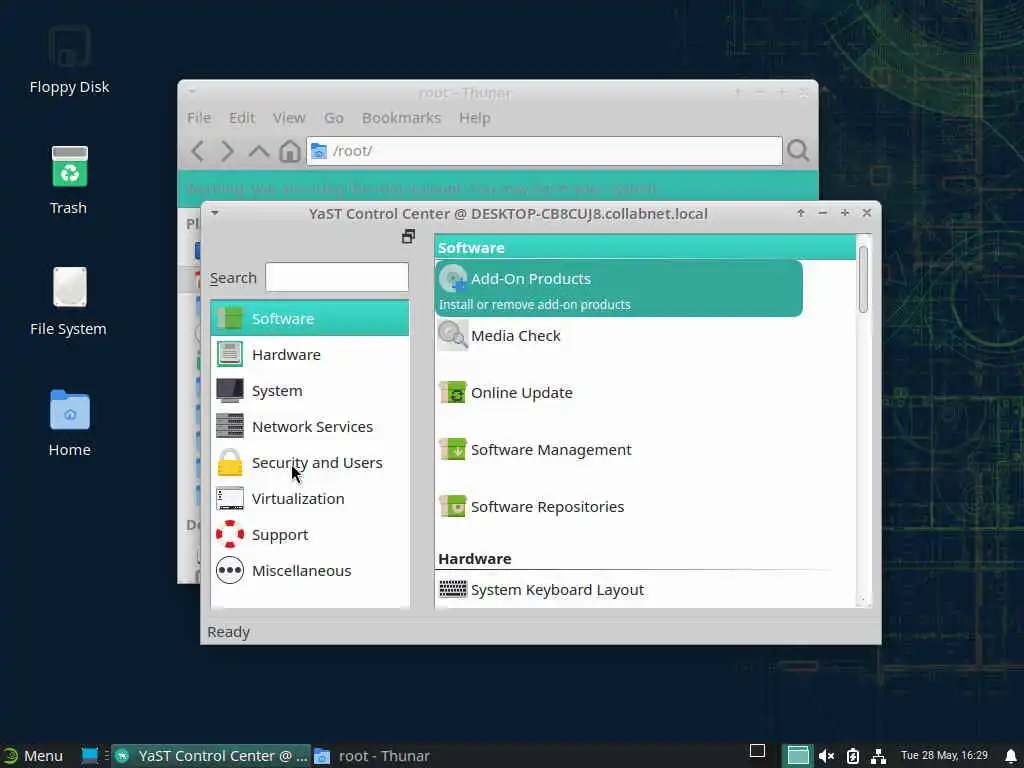
Task: Open the battery power tray icon
Action: point(853,756)
